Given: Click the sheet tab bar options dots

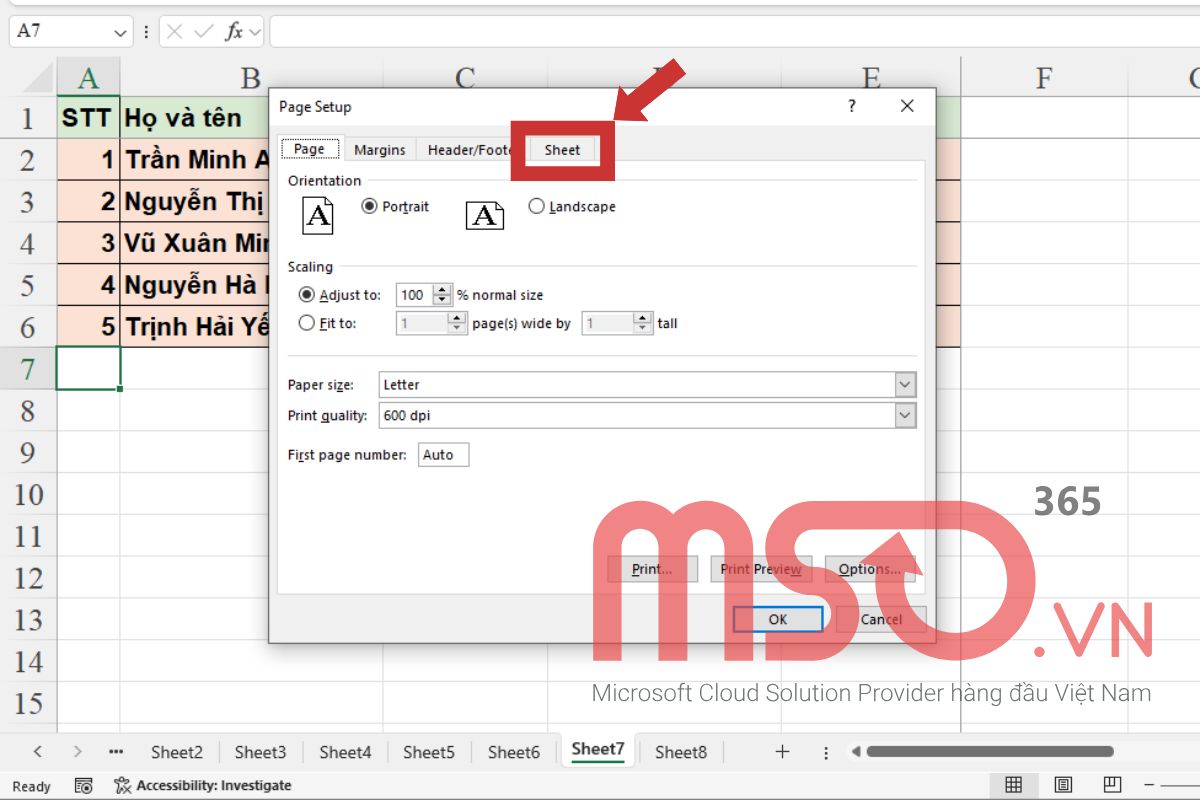Looking at the screenshot, I should click(826, 752).
